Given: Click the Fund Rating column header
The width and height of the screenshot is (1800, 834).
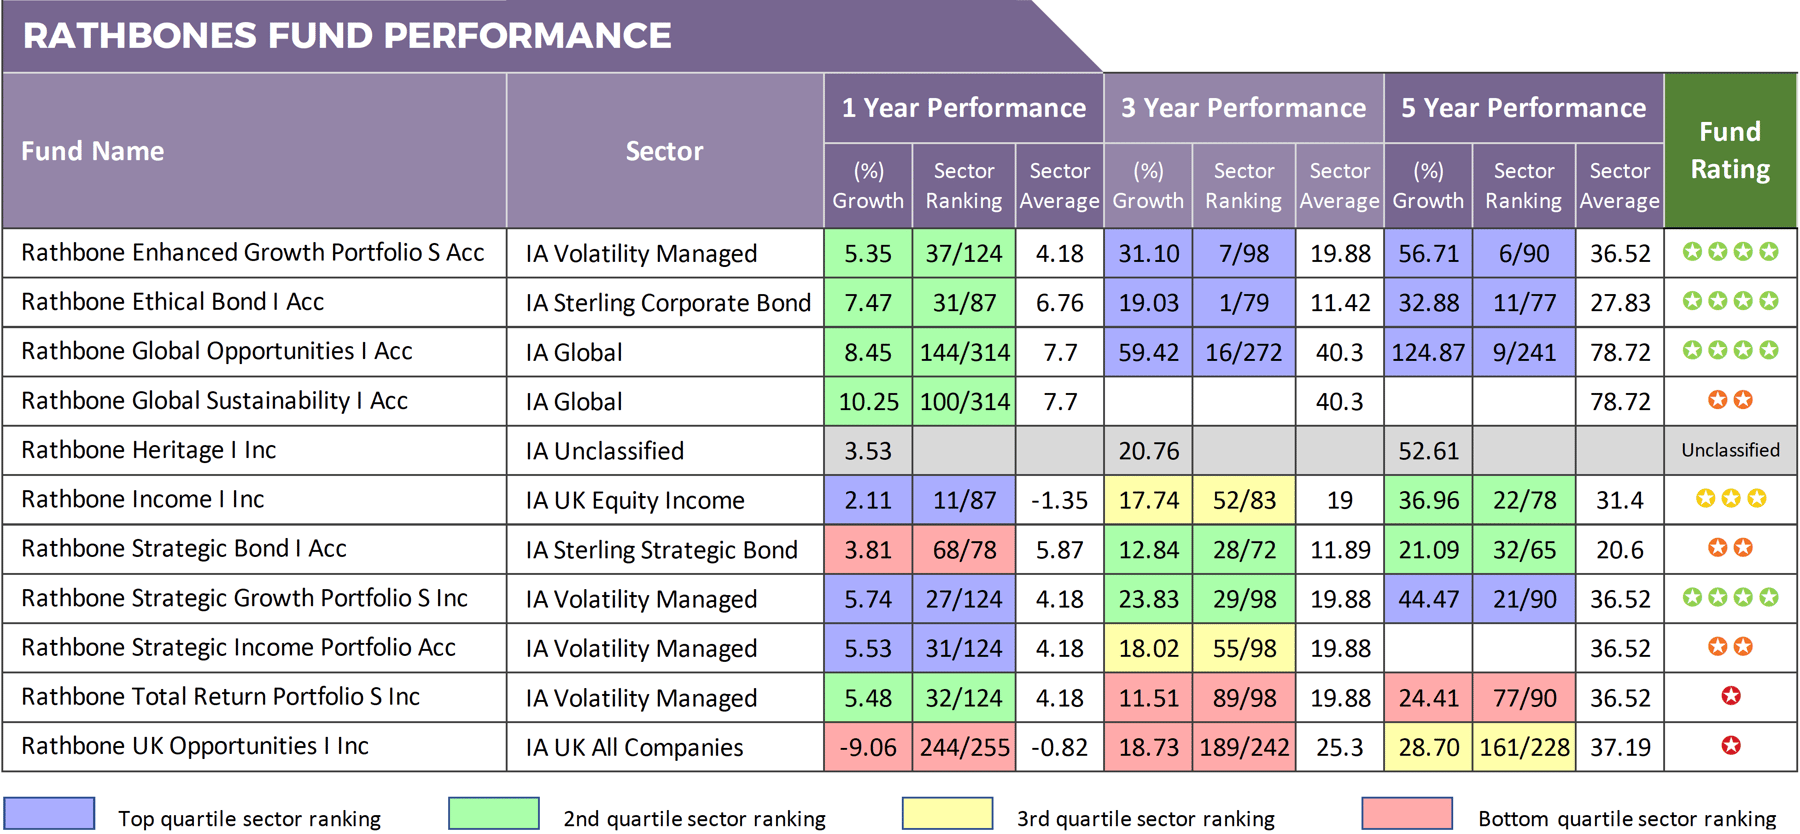Looking at the screenshot, I should point(1730,150).
